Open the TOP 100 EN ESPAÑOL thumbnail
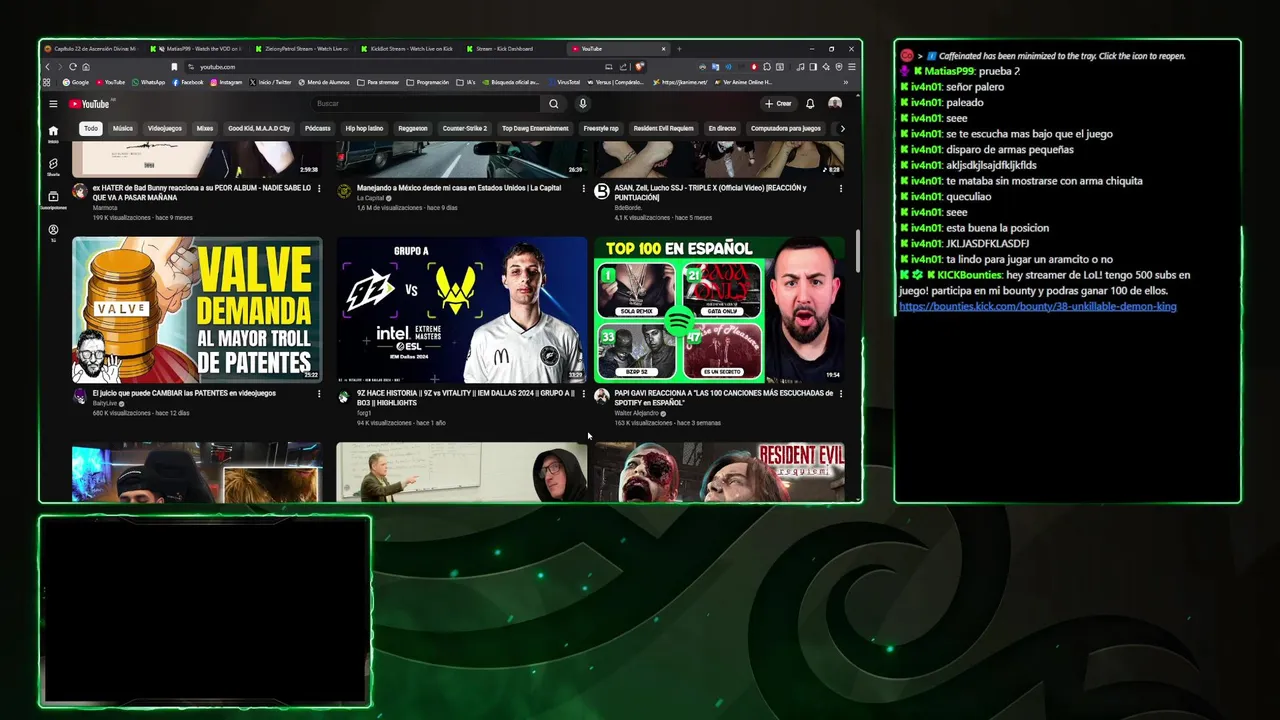The image size is (1280, 720). tap(719, 310)
